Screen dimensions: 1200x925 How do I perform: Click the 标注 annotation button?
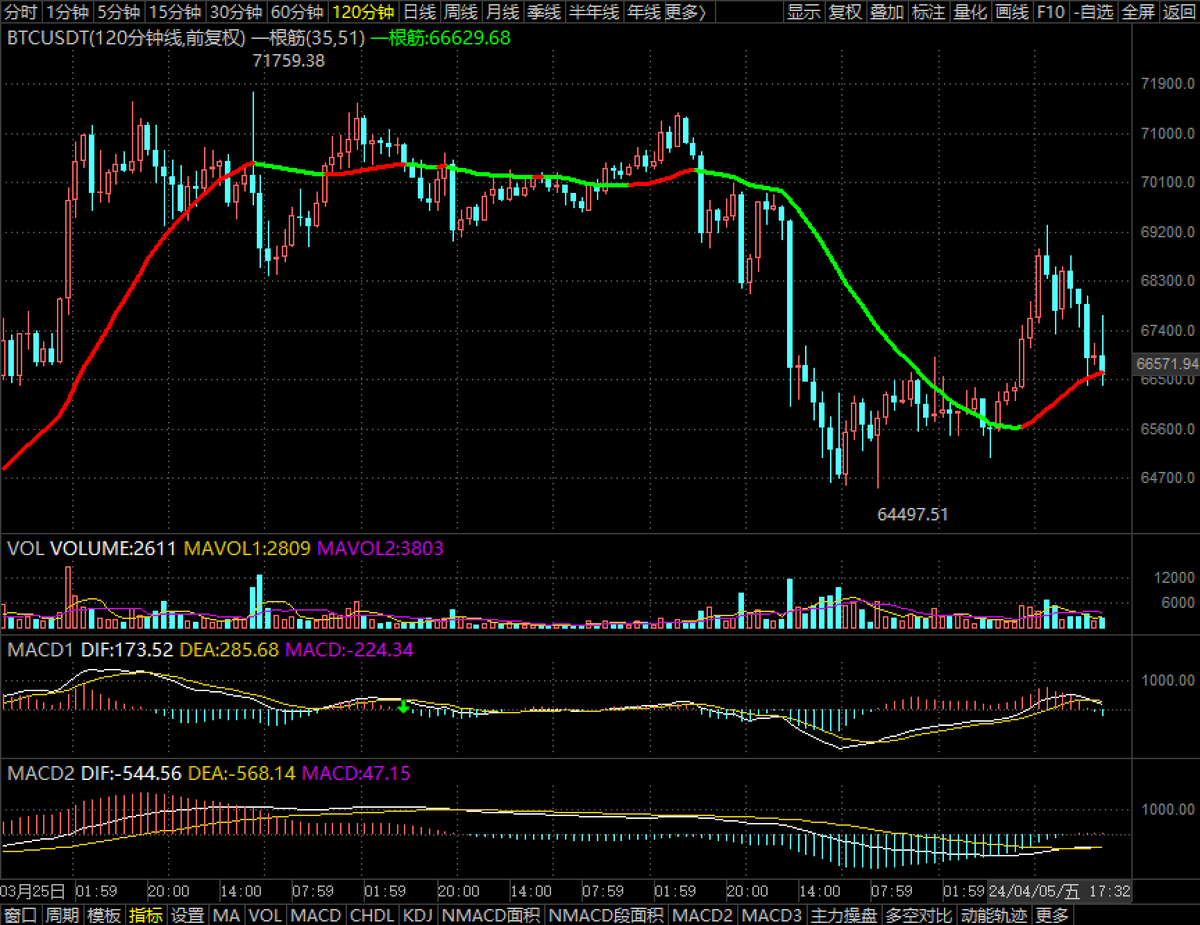click(x=929, y=12)
